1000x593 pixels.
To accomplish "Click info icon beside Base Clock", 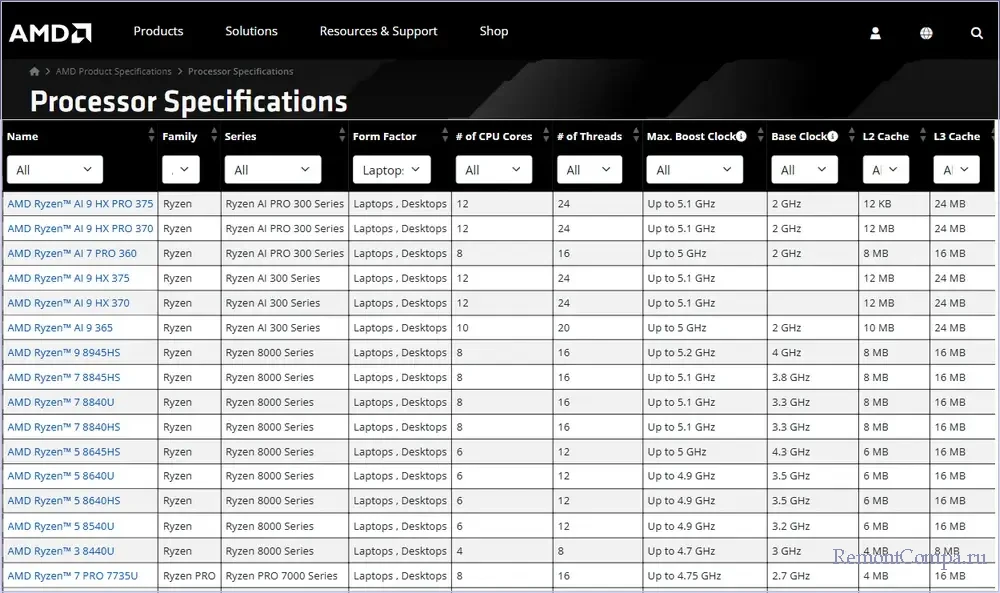I will pos(834,136).
